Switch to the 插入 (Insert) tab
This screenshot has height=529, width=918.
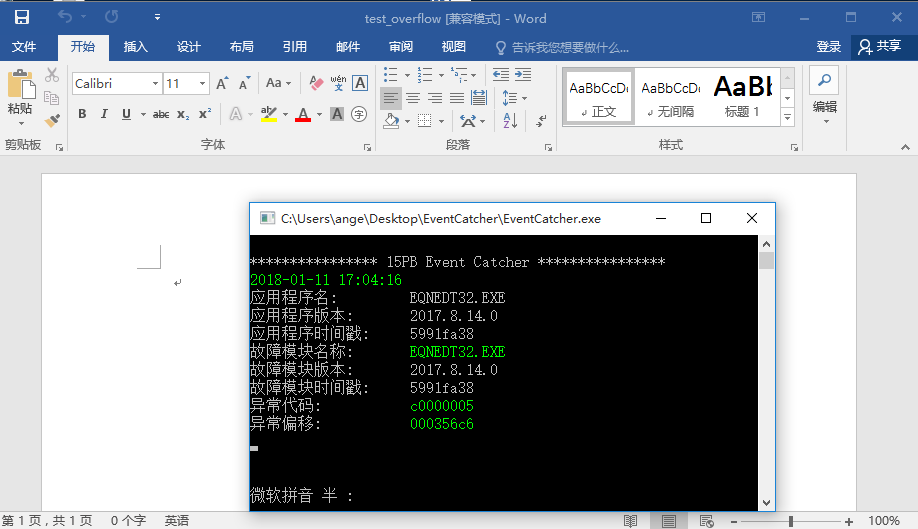[135, 47]
